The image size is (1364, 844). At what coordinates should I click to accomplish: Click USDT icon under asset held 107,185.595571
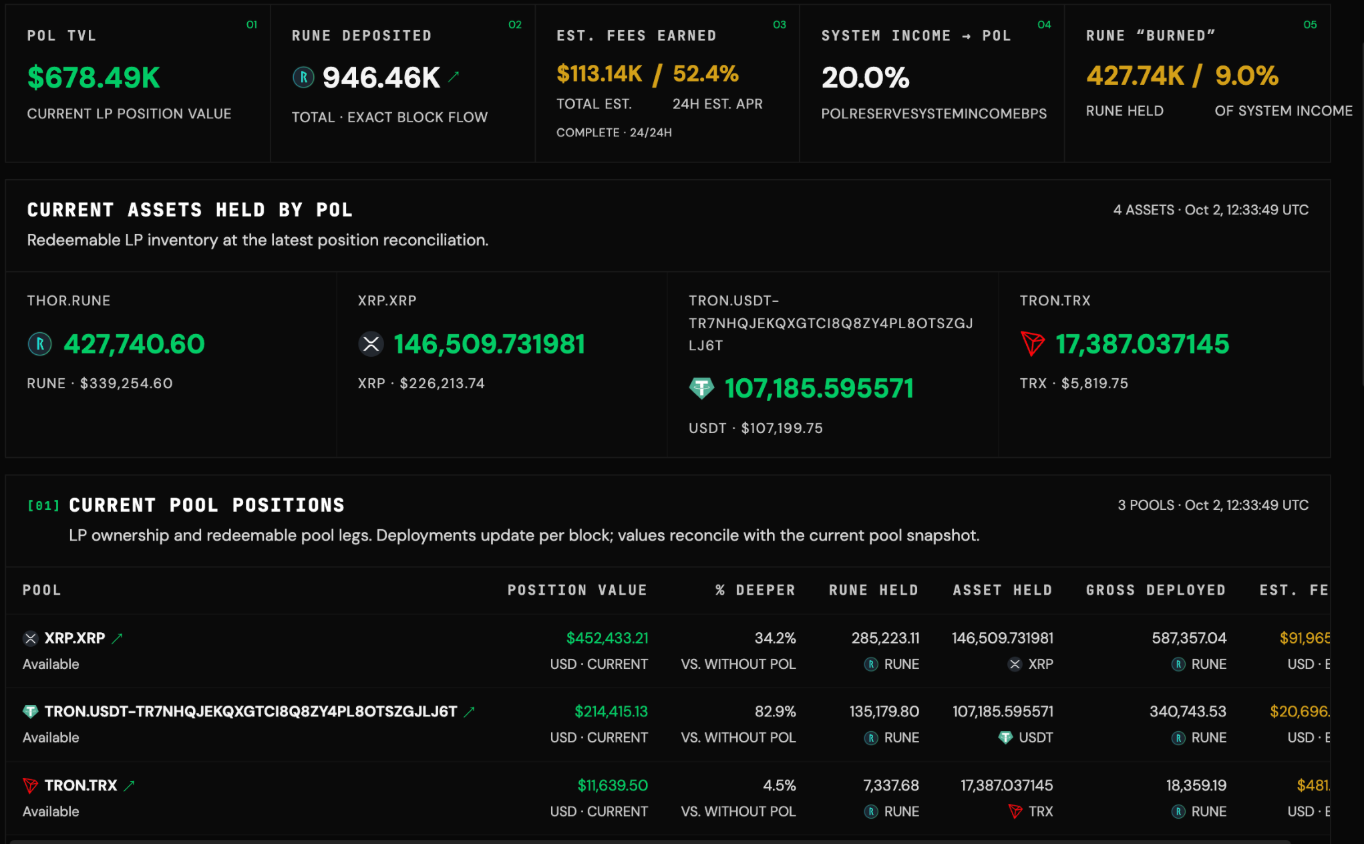pos(1005,738)
